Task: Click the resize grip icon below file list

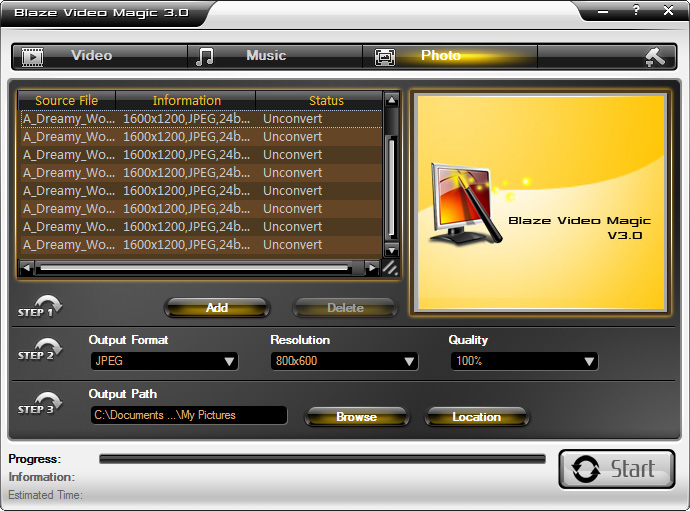Action: pyautogui.click(x=390, y=268)
